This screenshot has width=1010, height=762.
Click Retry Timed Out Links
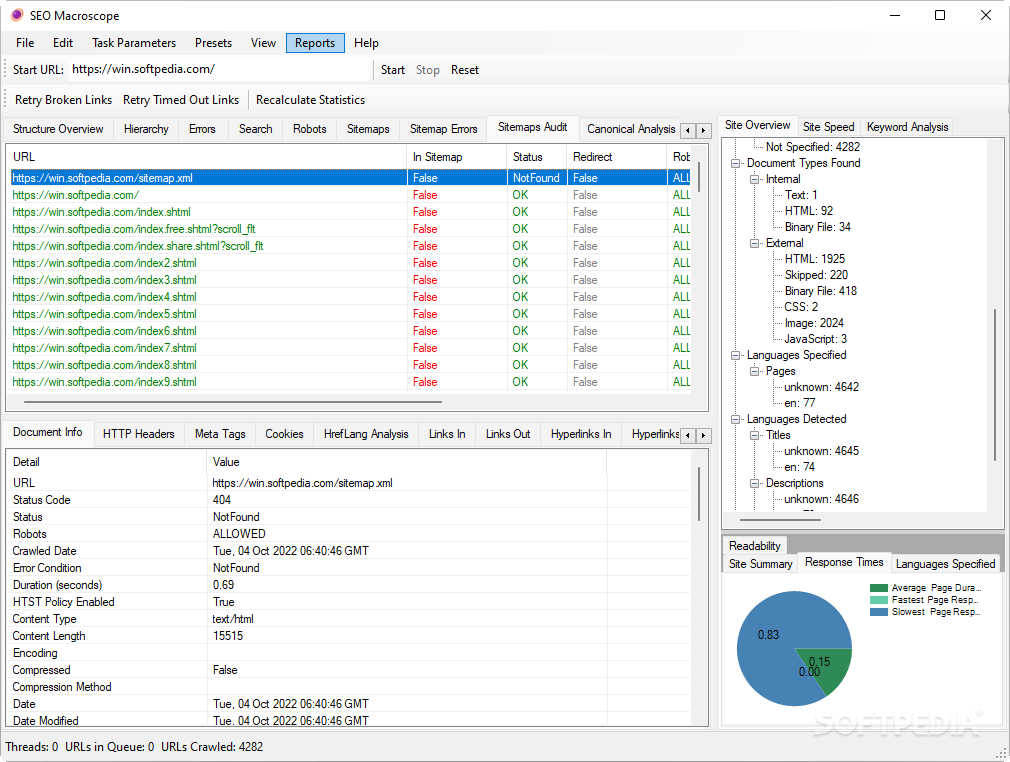pos(181,100)
